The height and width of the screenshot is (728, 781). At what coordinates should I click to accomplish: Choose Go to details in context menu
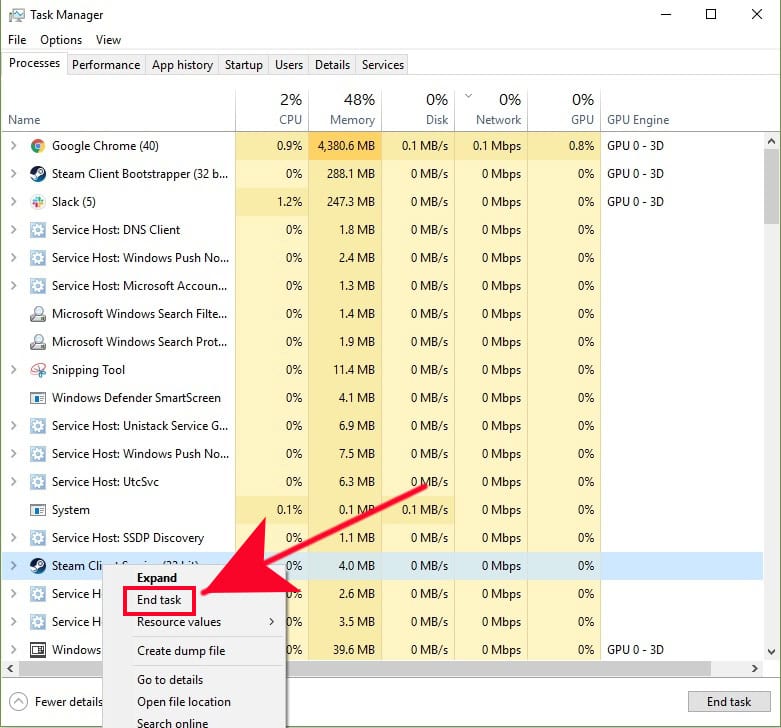(x=170, y=680)
